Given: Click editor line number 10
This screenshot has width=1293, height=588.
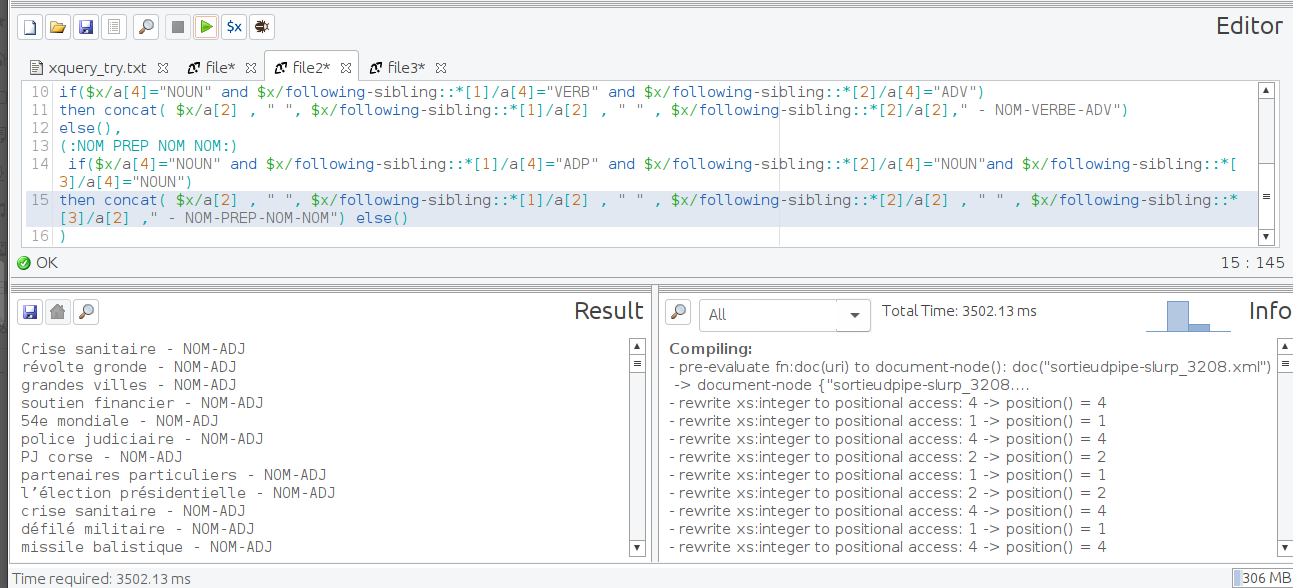Looking at the screenshot, I should click(x=40, y=92).
